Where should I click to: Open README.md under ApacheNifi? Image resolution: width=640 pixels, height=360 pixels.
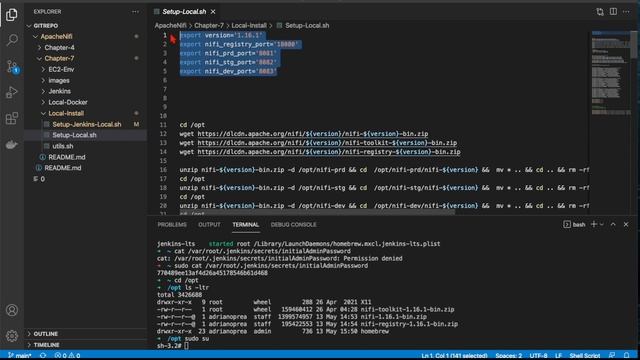[85, 168]
